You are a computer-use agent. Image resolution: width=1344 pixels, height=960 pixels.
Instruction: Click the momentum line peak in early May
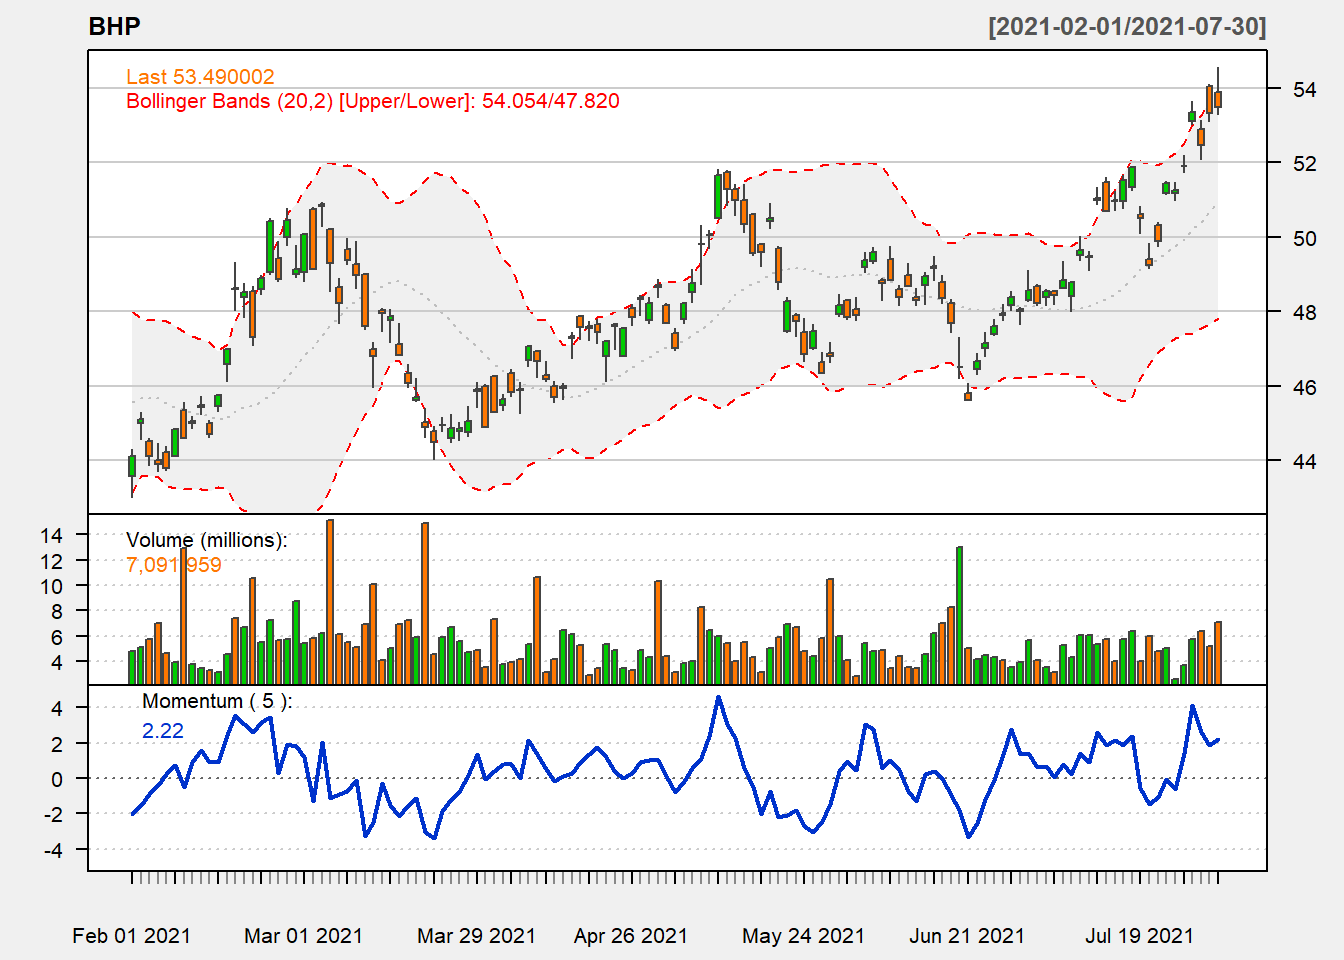[x=718, y=697]
